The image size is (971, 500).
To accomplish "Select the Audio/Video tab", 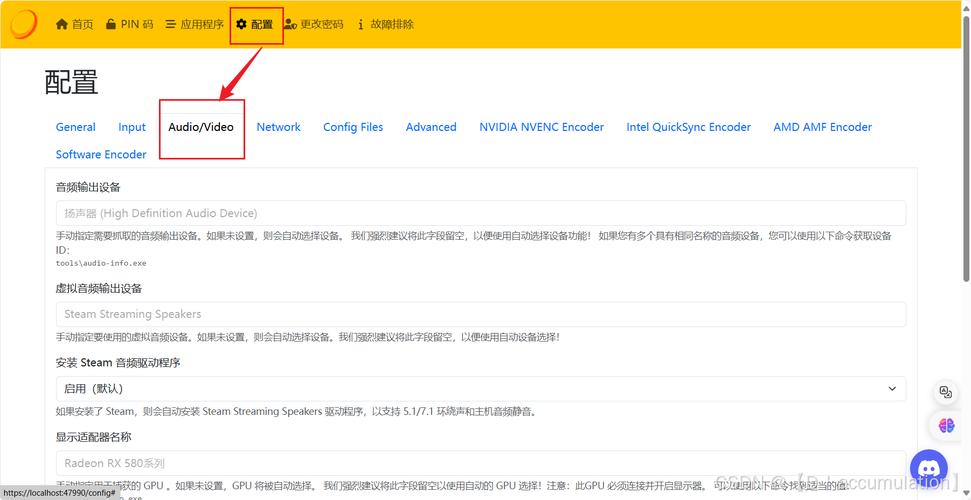I will tap(201, 127).
